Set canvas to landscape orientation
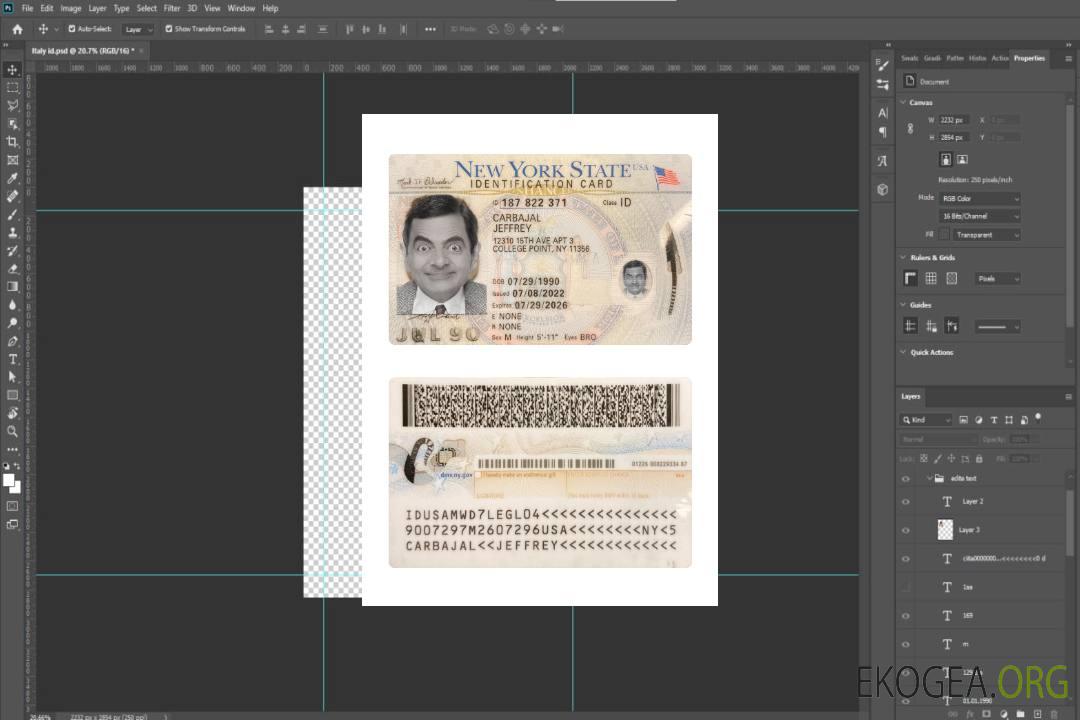The image size is (1080, 720). coord(962,159)
